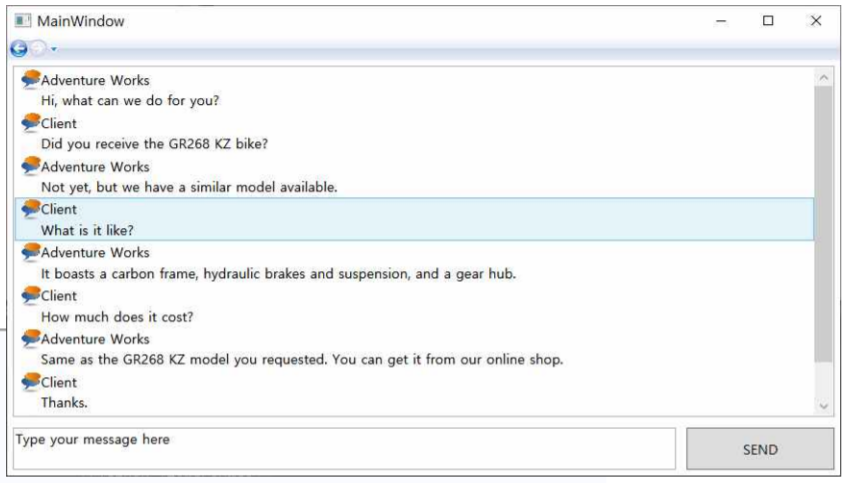The image size is (846, 483).
Task: Select 'How much does it cost?' text
Action: [117, 317]
